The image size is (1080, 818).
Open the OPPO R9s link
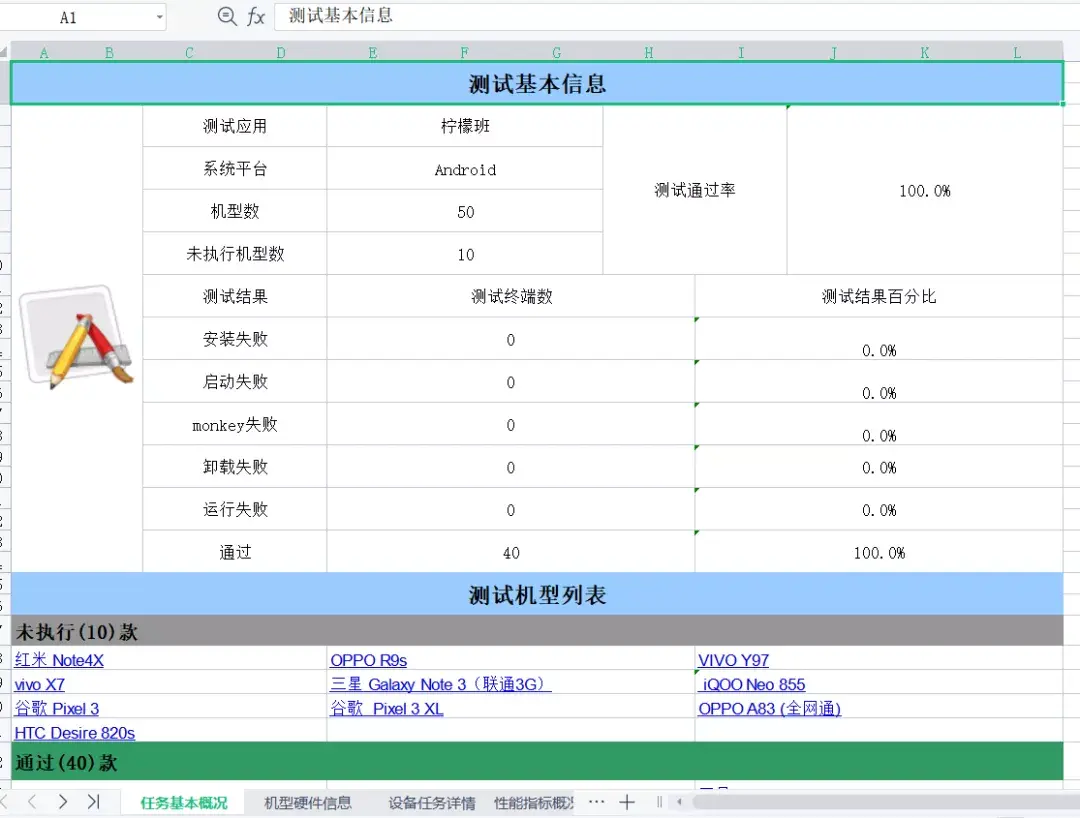368,660
